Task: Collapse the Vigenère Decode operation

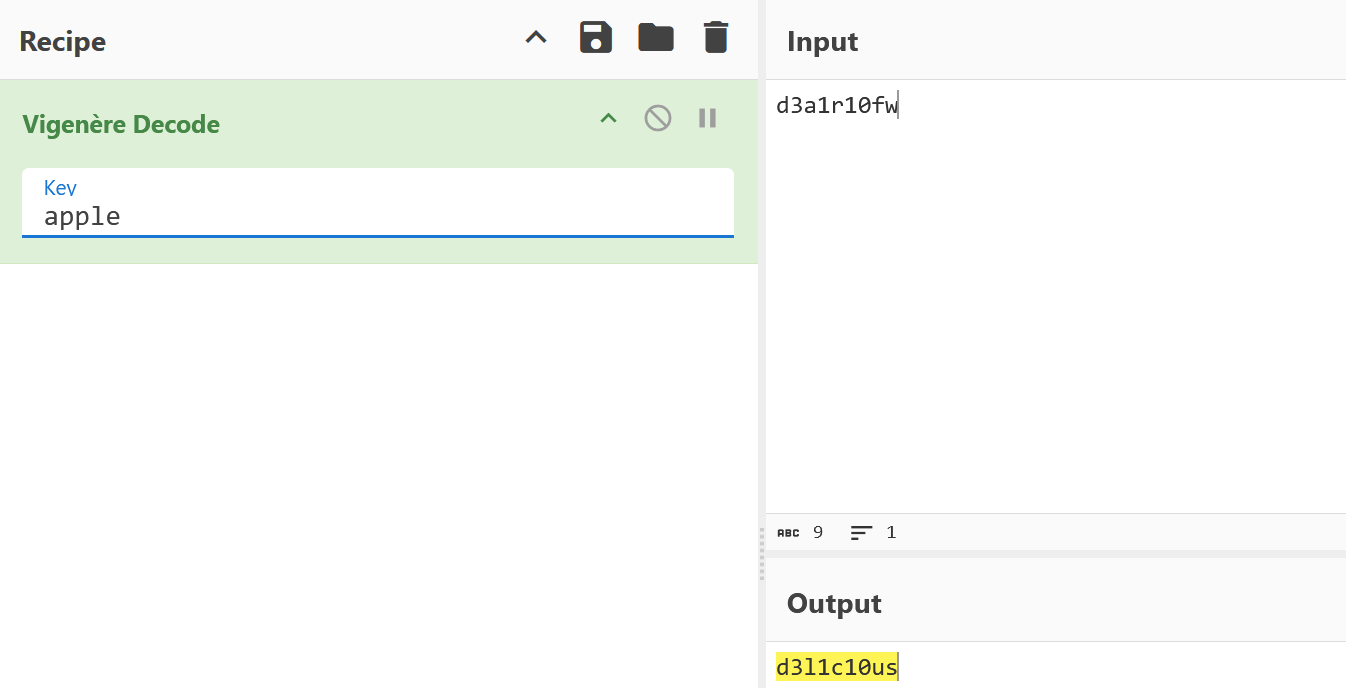Action: pos(608,119)
